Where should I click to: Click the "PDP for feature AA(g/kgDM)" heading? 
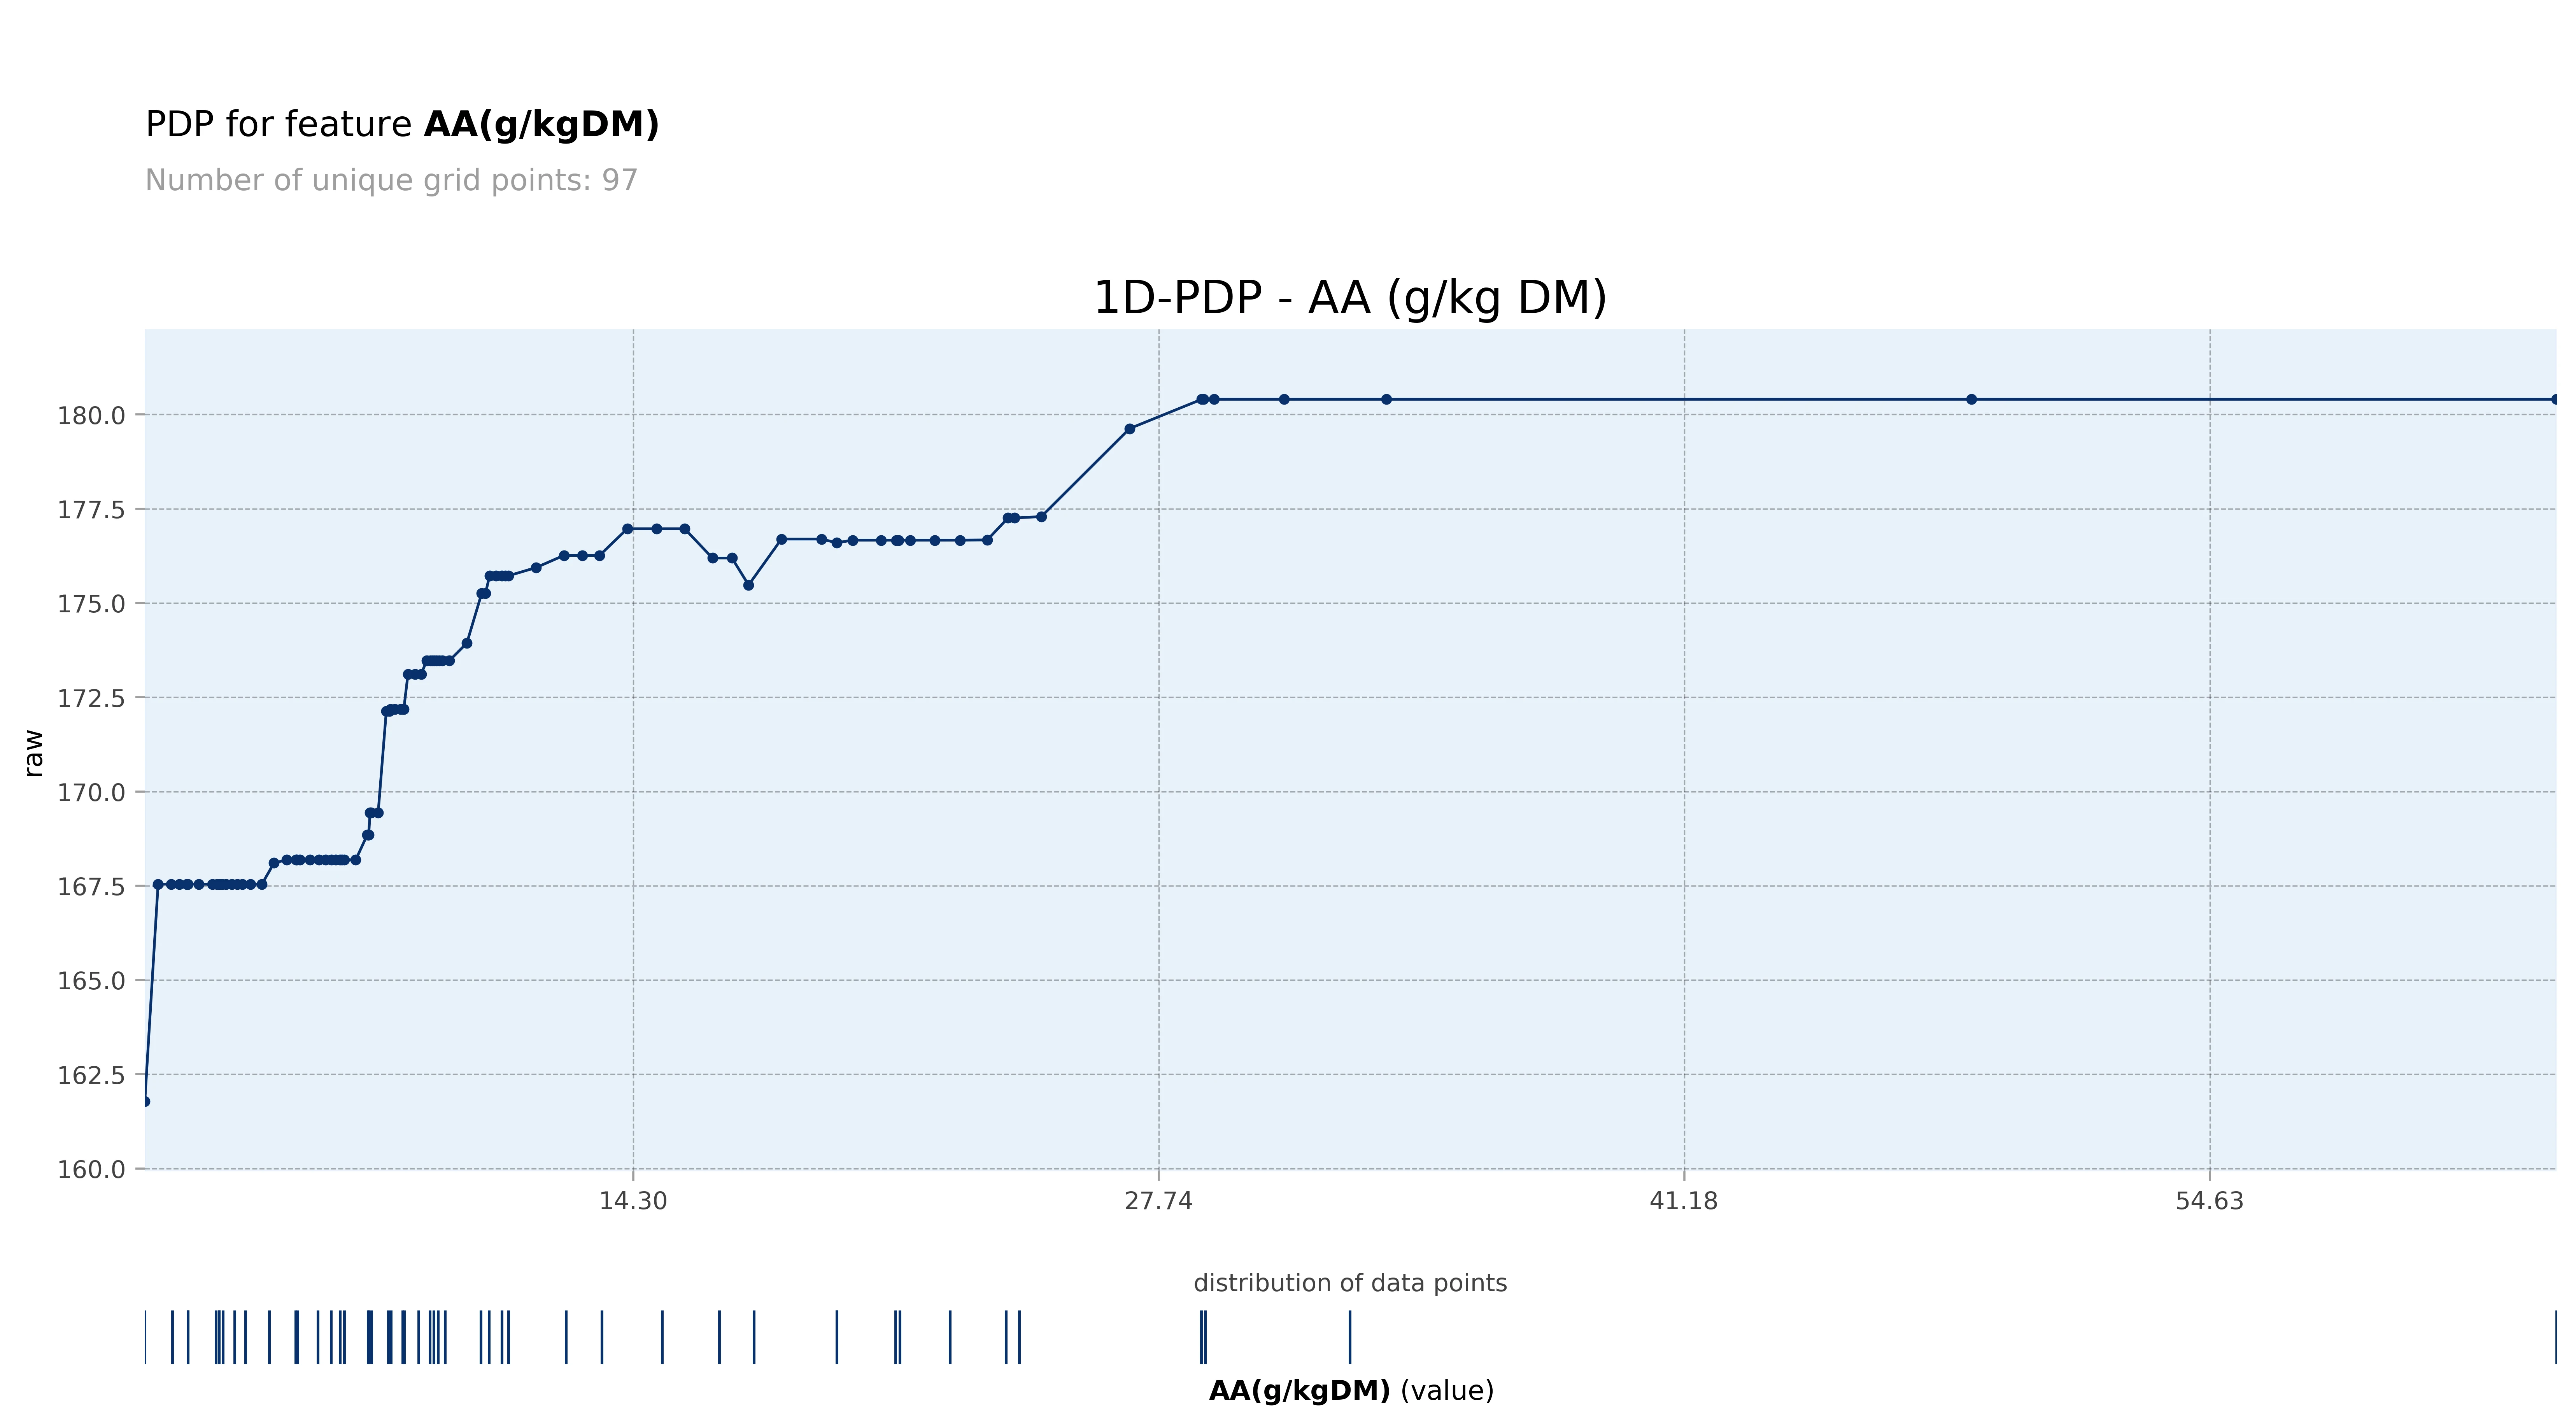[x=402, y=125]
